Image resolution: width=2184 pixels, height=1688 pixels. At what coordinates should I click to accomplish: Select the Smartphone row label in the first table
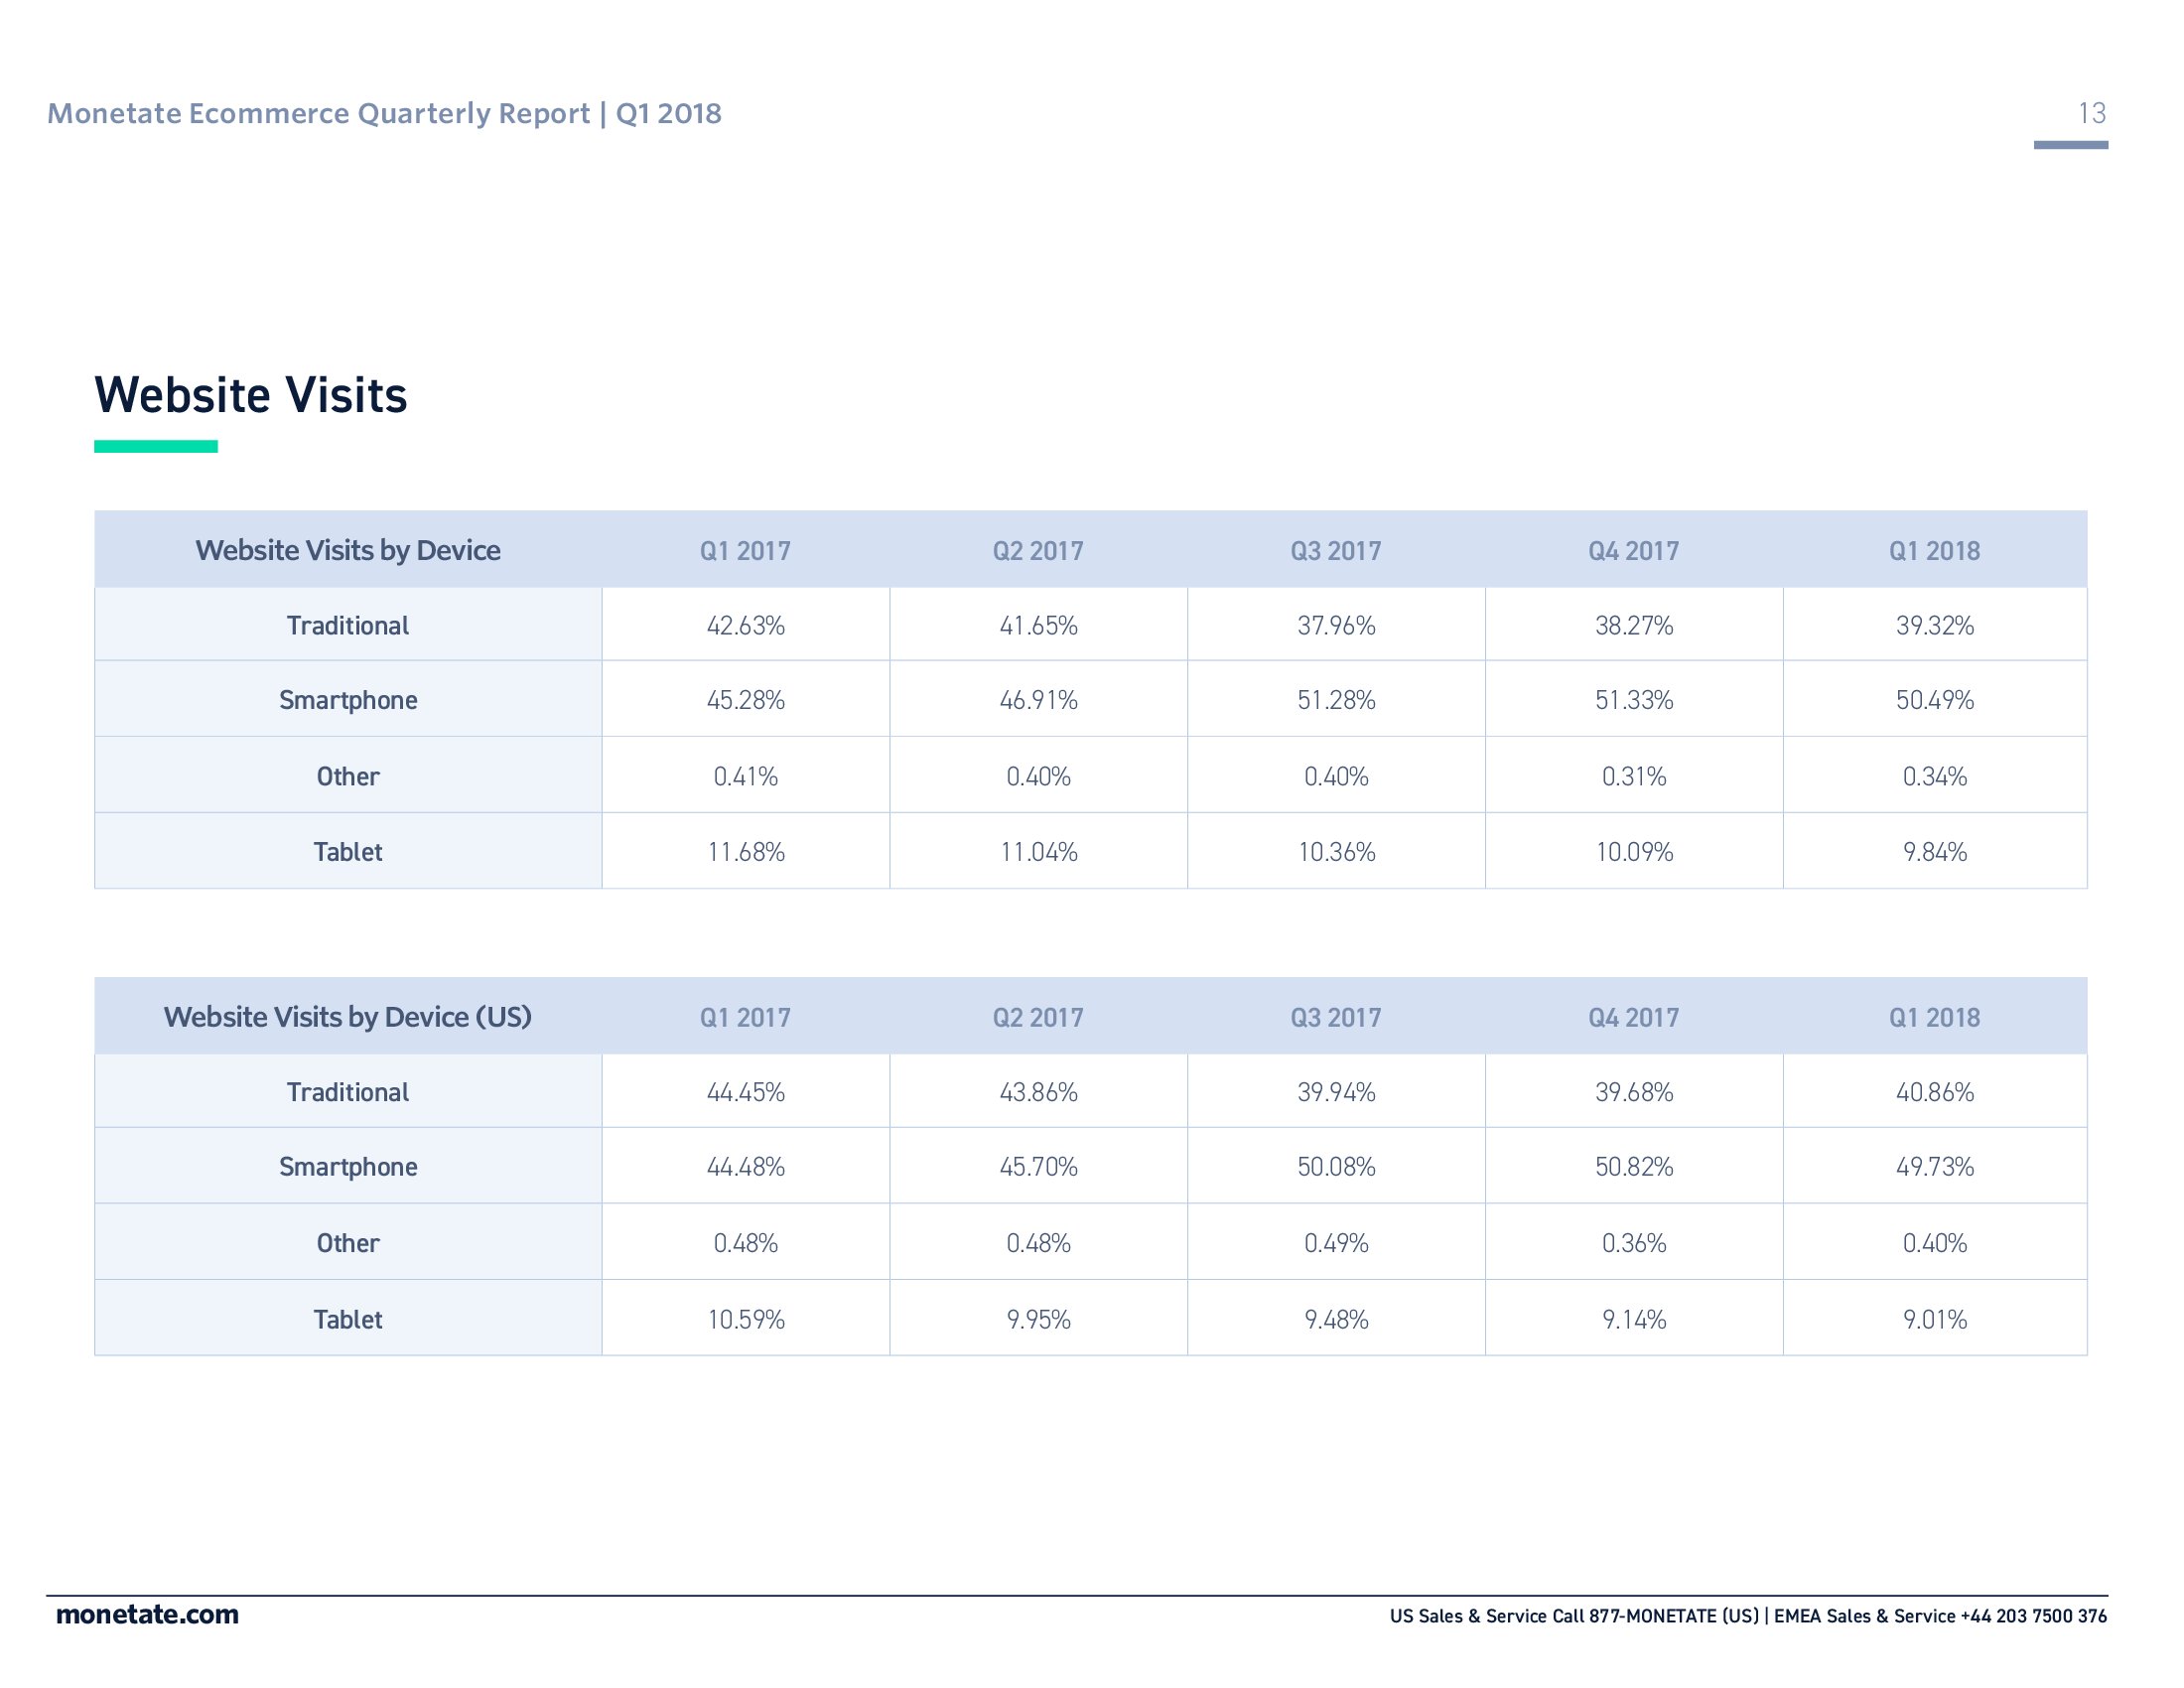pyautogui.click(x=348, y=700)
